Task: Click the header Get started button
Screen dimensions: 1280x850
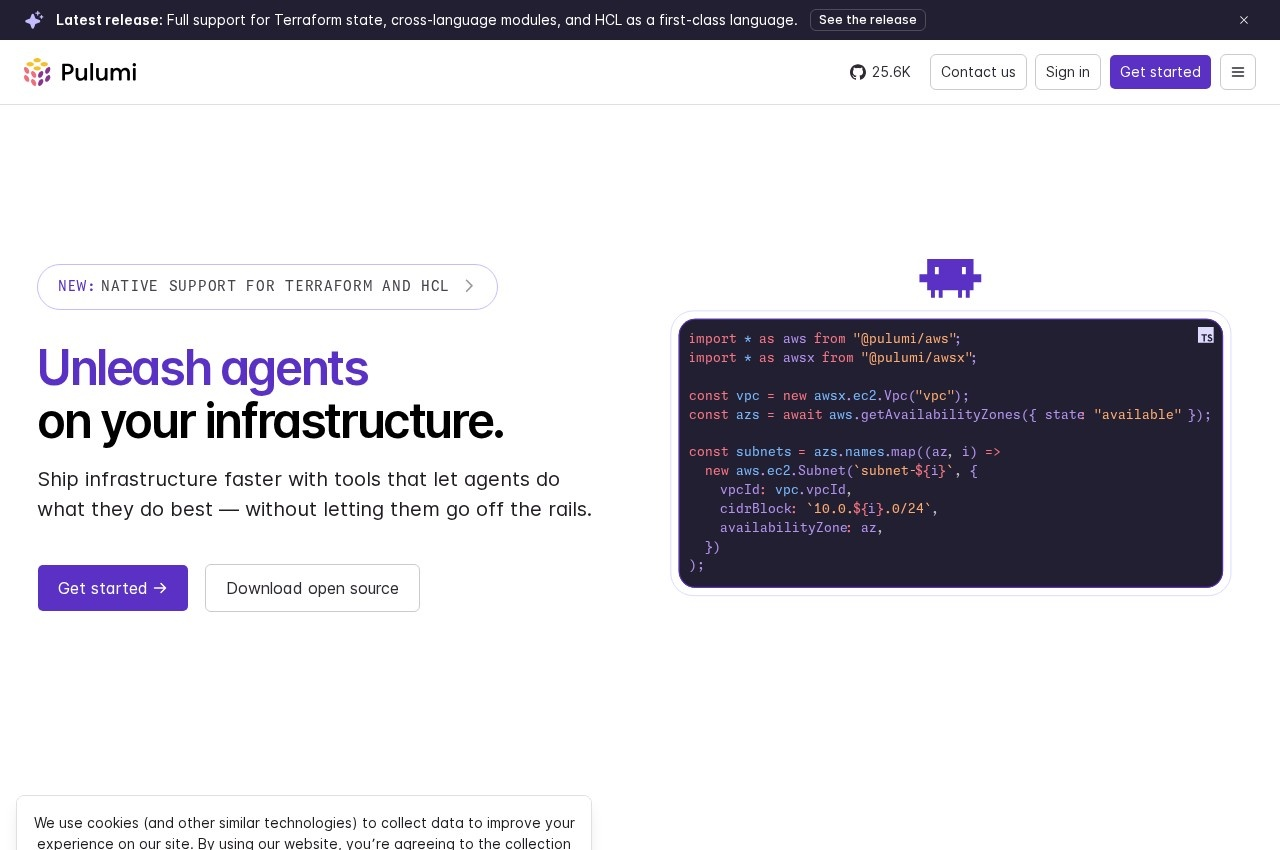Action: click(1160, 72)
